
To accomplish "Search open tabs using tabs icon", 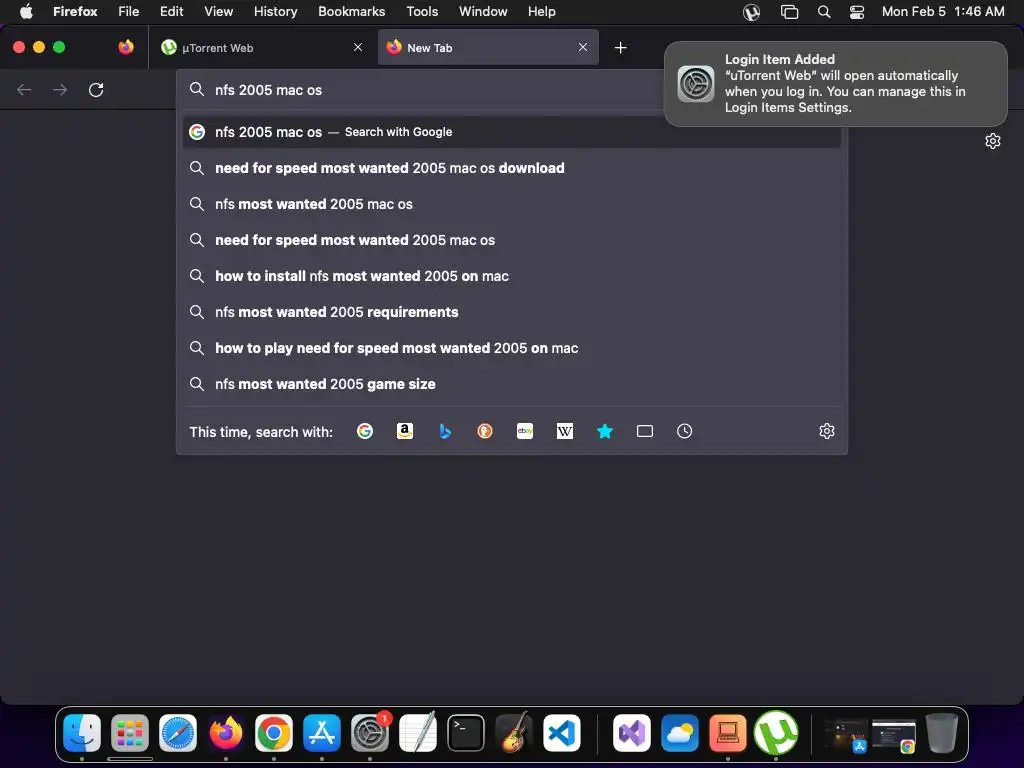I will (645, 431).
